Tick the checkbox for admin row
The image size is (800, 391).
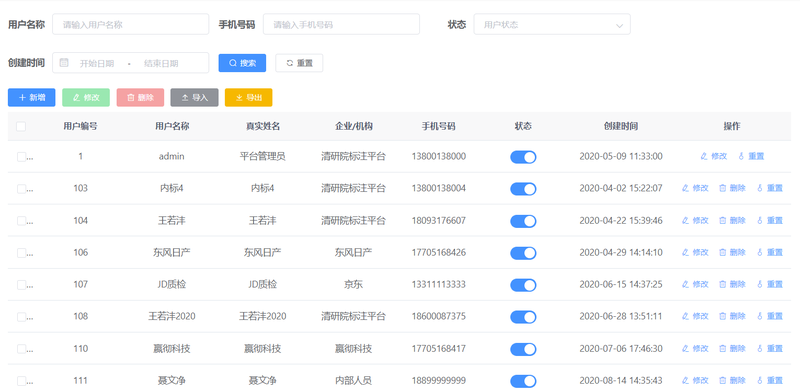click(21, 157)
